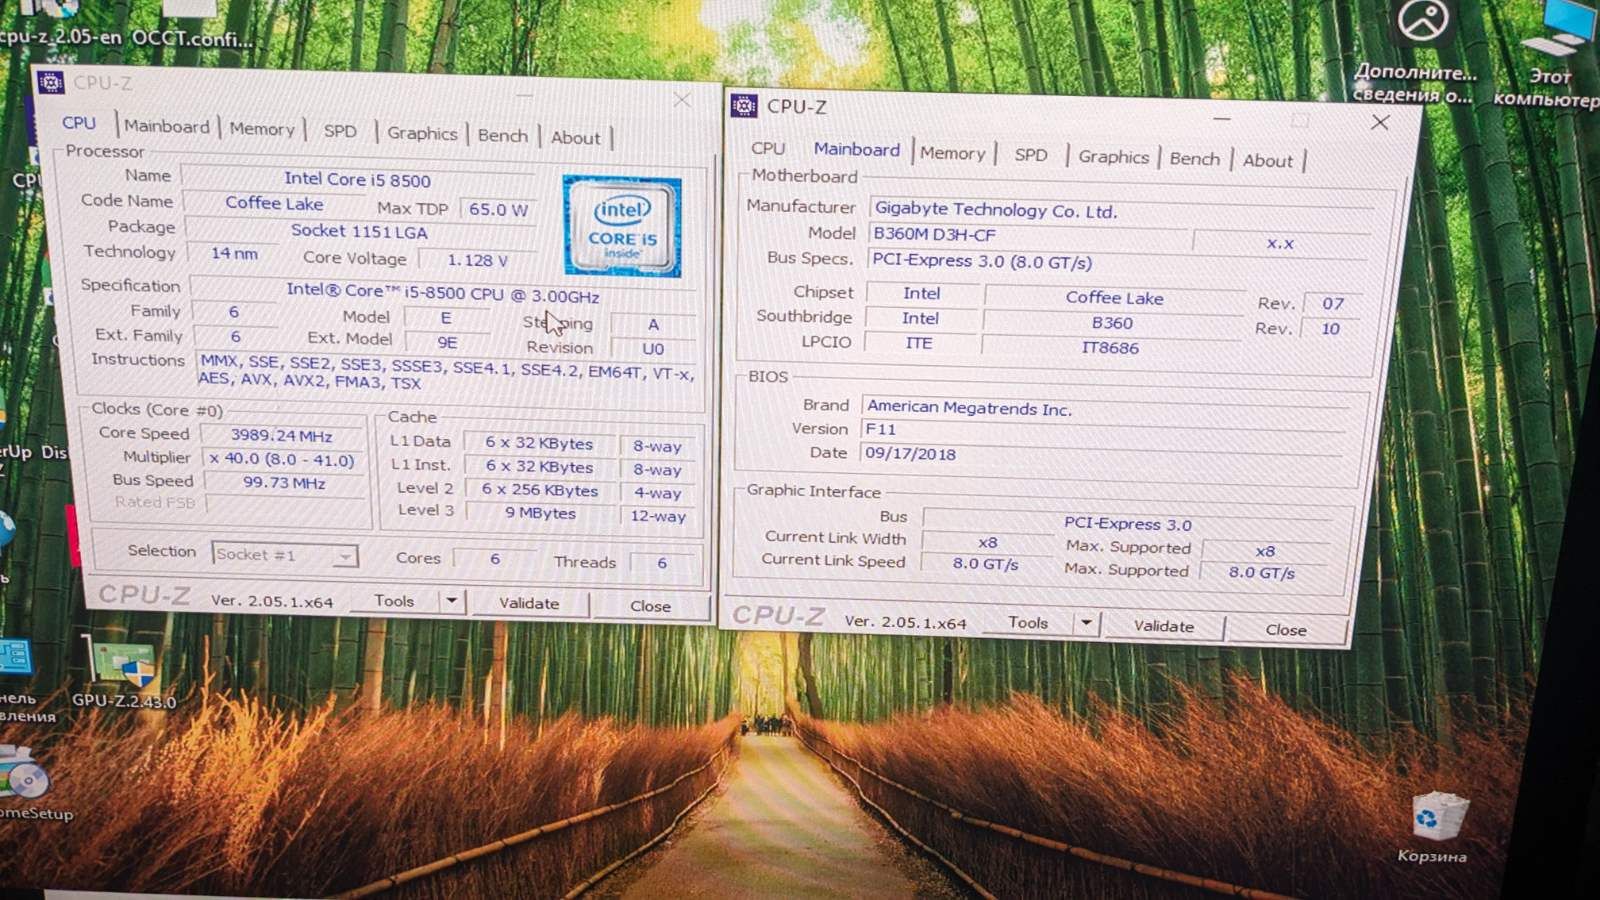The width and height of the screenshot is (1600, 900).
Task: Click Tools button in left CPU-Z window
Action: [394, 601]
